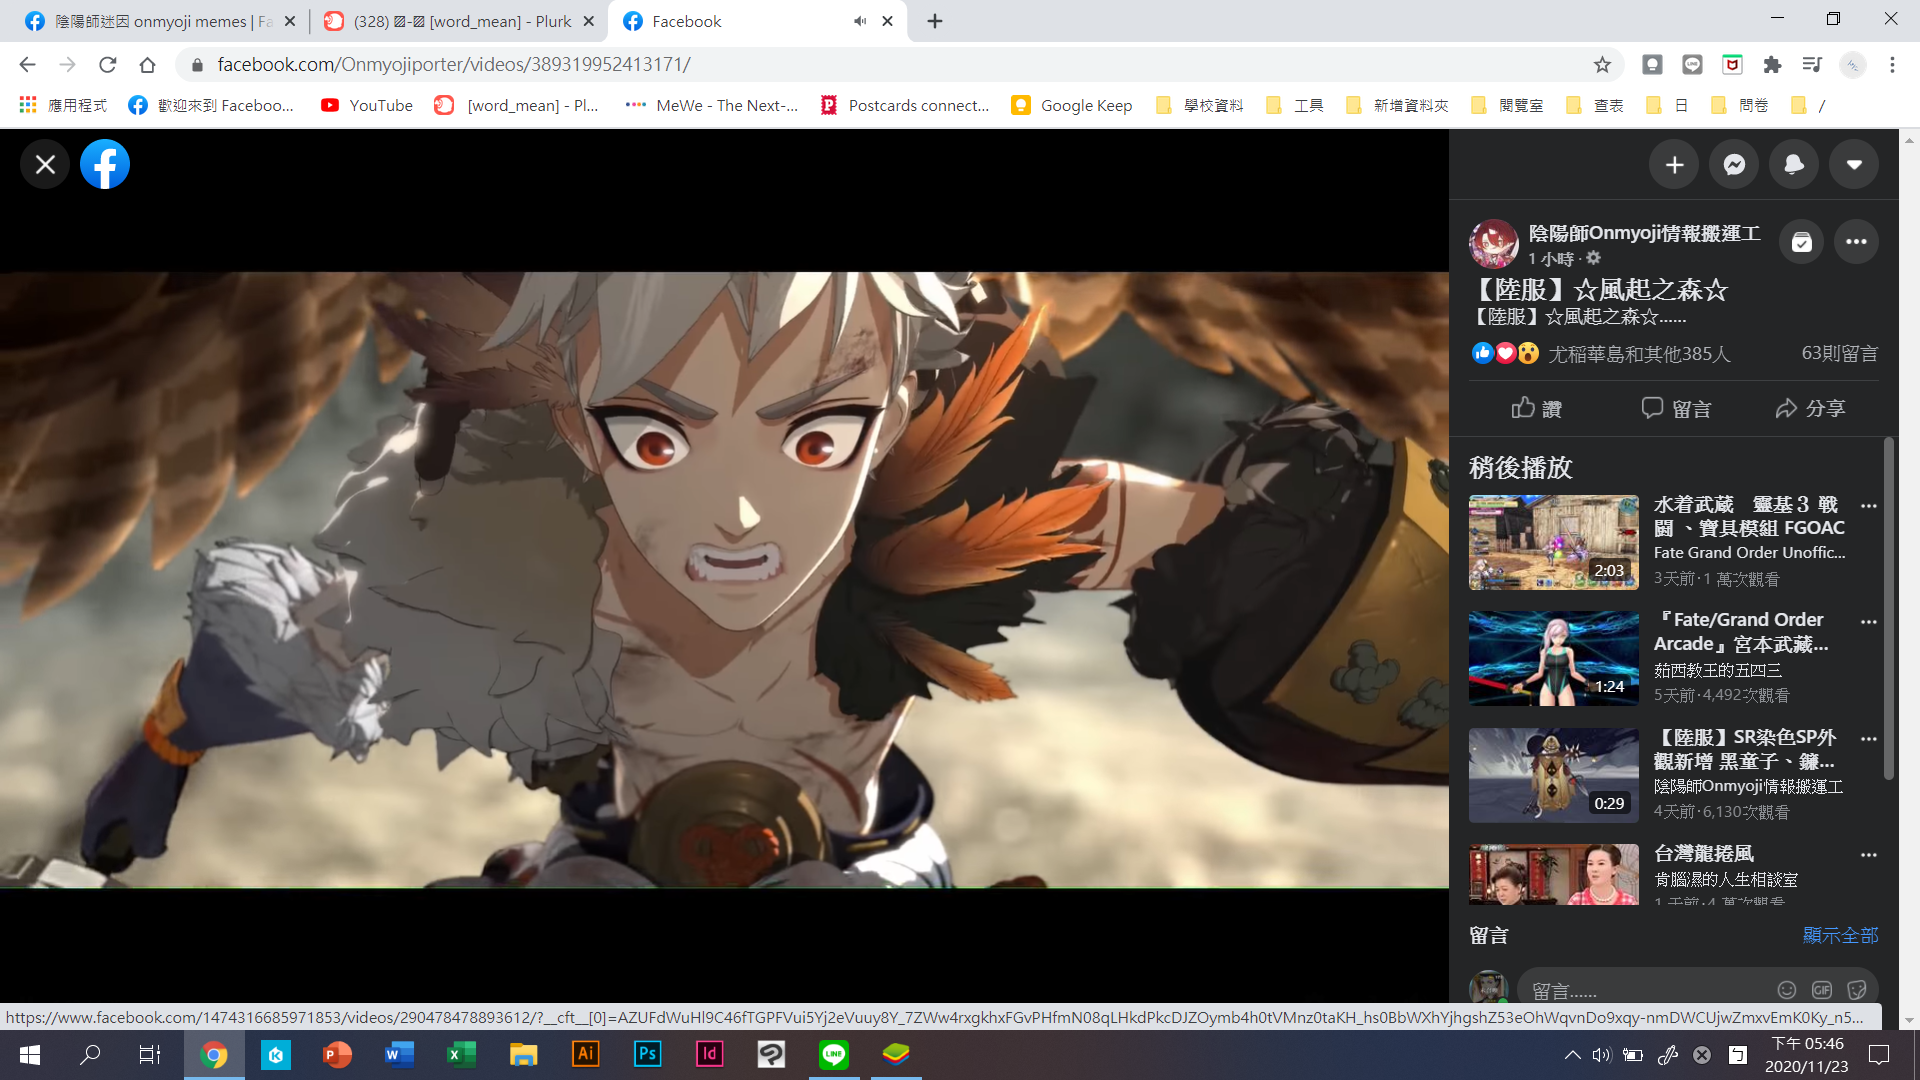Open the media control queue icon
1920x1080 pixels.
click(x=1812, y=65)
